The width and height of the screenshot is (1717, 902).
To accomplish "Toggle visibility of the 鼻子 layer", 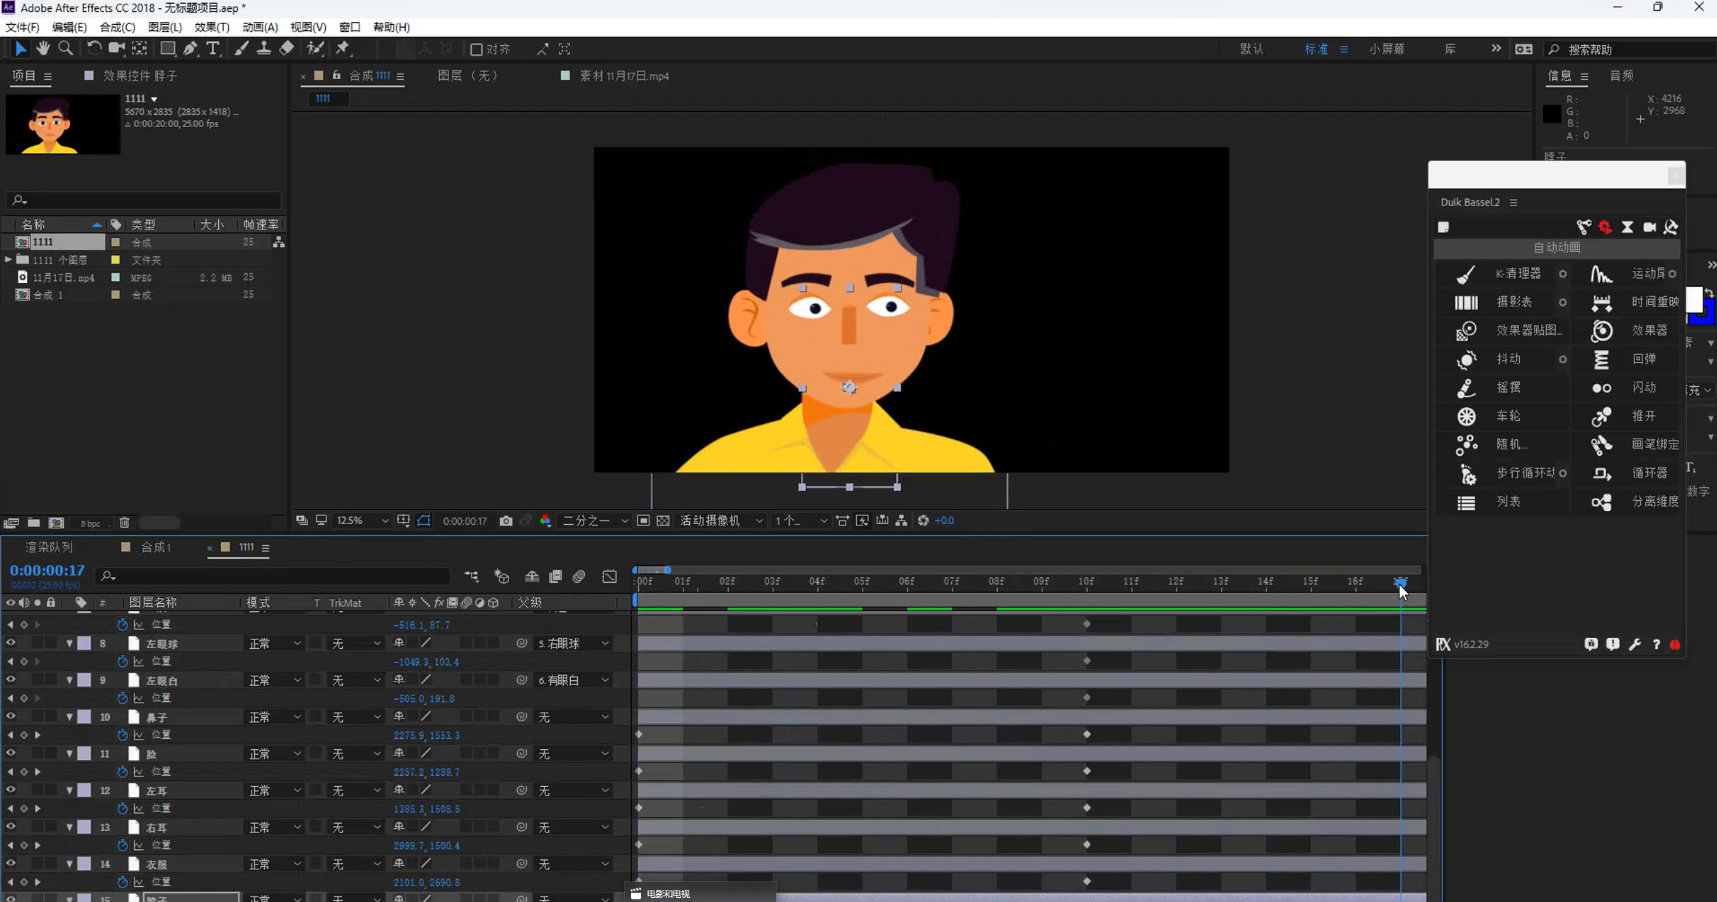I will [11, 717].
